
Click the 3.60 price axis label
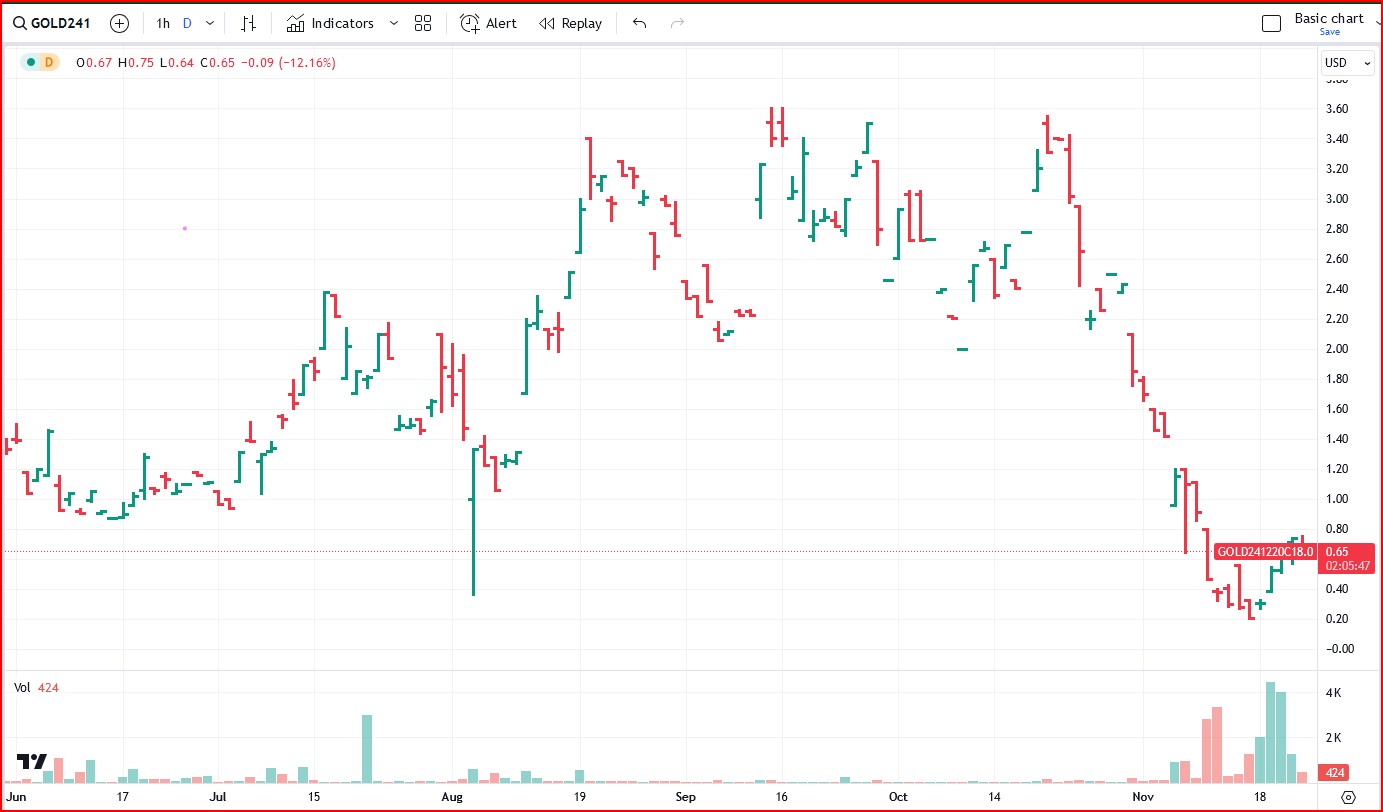pos(1336,109)
